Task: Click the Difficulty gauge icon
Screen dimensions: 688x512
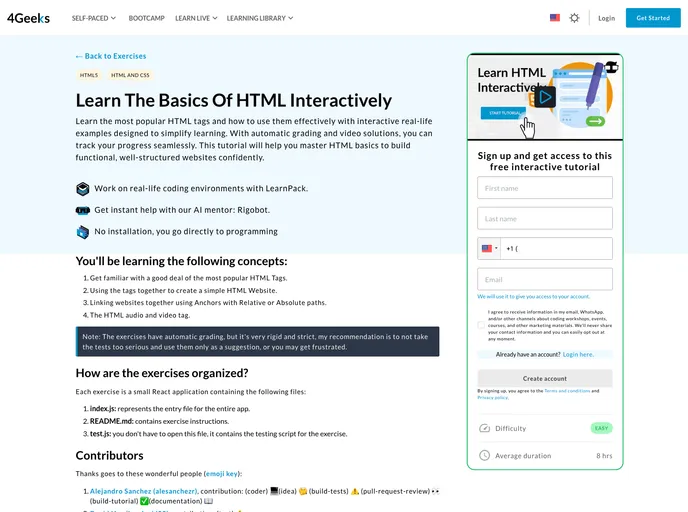Action: point(484,428)
